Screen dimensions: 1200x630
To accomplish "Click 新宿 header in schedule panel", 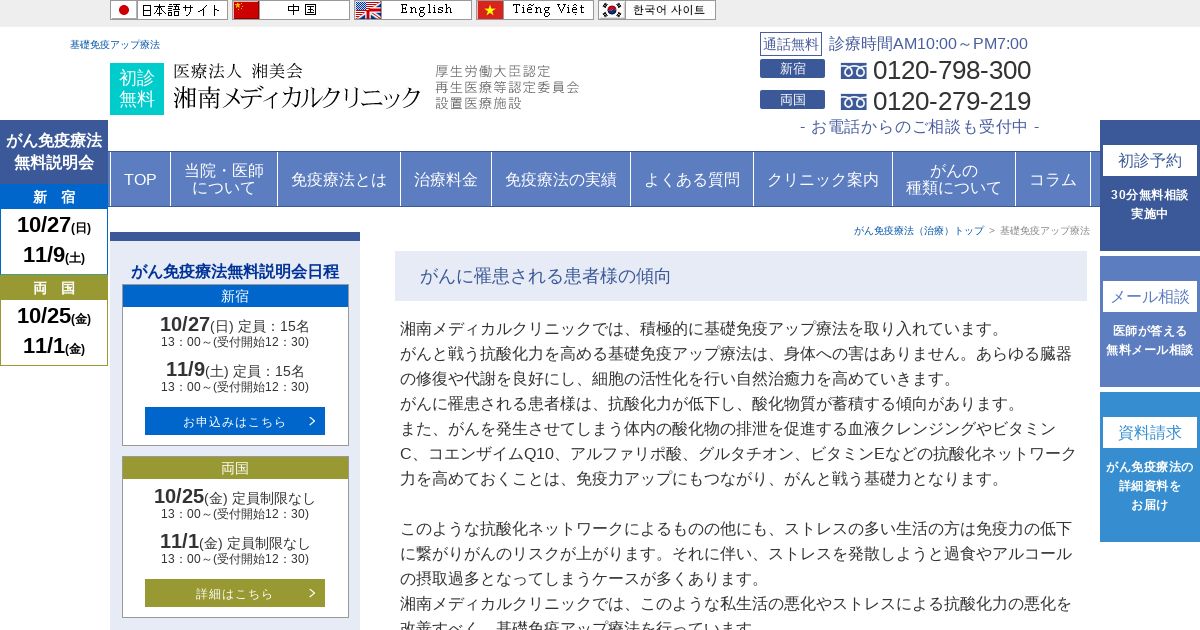I will pos(235,296).
